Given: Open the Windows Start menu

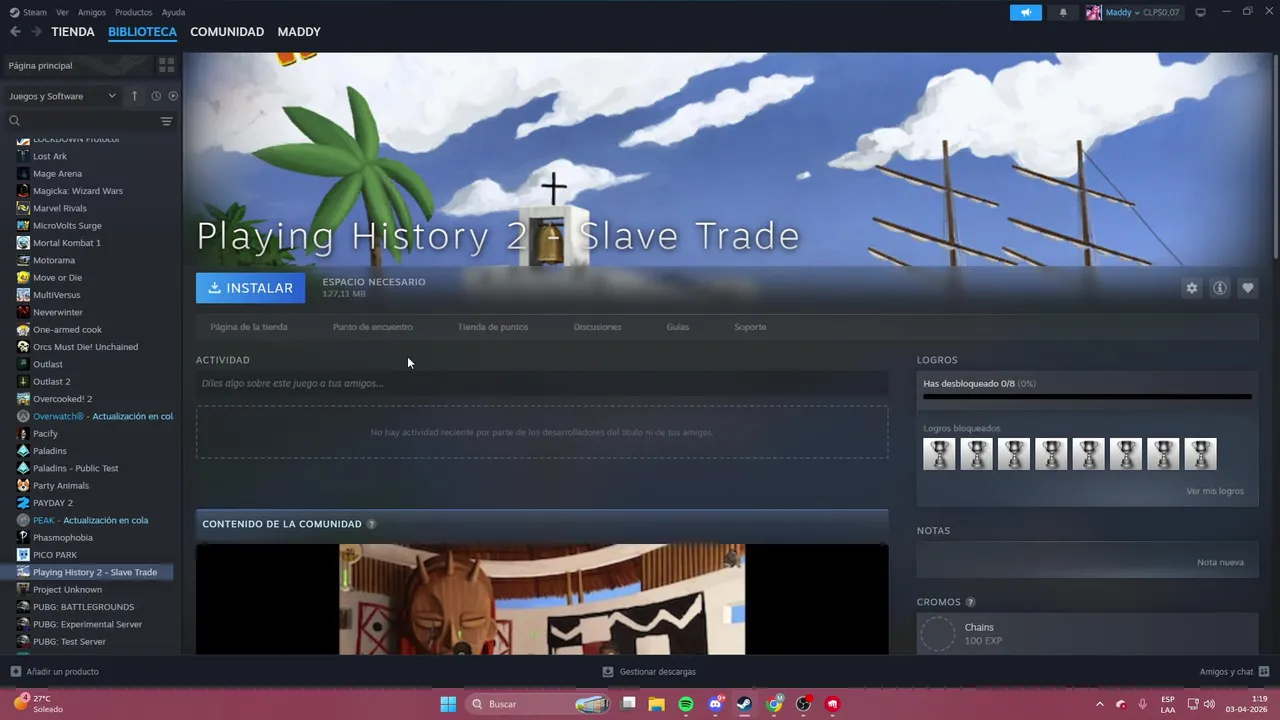Looking at the screenshot, I should (448, 704).
